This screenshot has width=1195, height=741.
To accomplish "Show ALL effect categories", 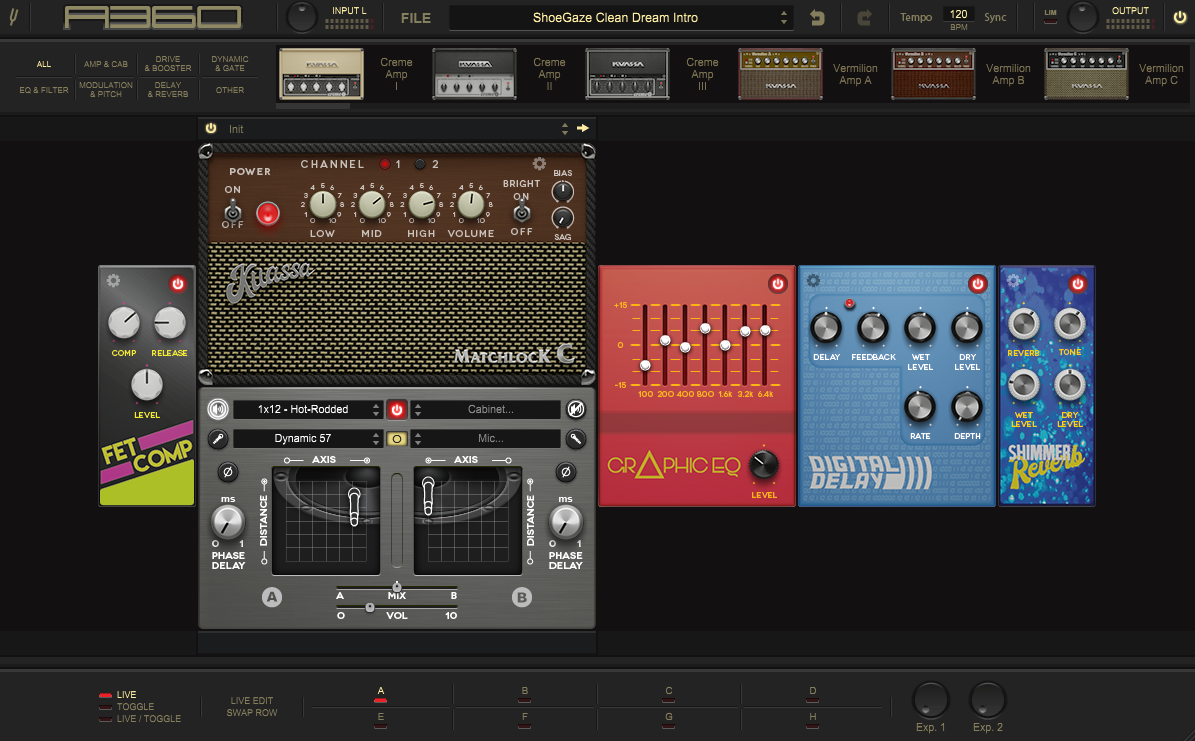I will point(44,64).
